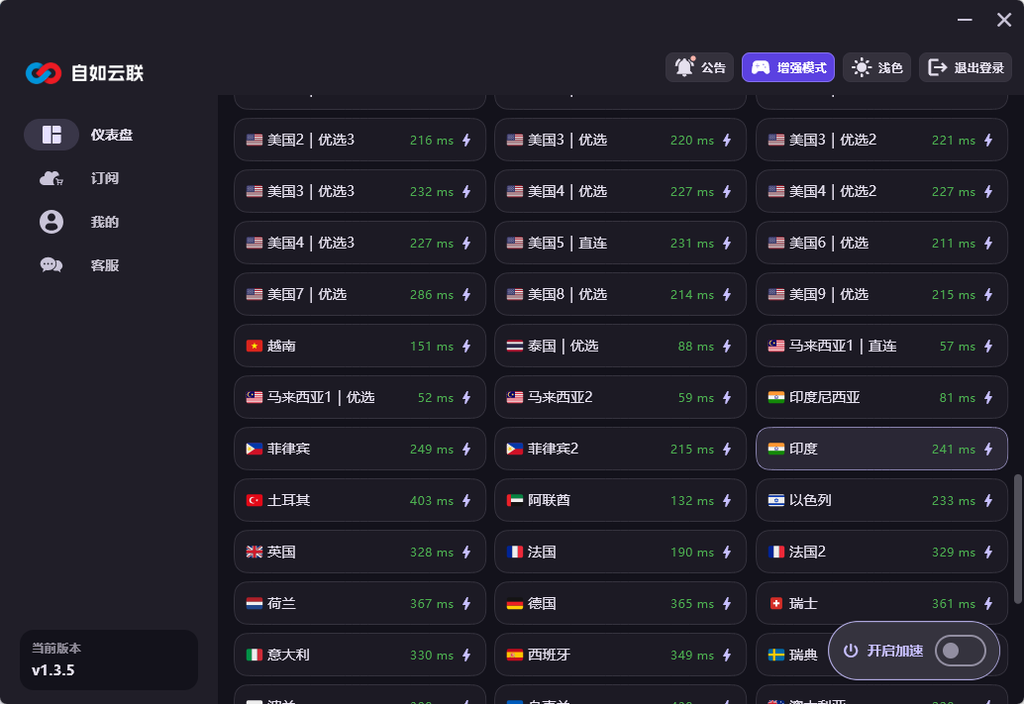This screenshot has width=1024, height=704.
Task: Click the lightning icon for 越南 node
Action: (467, 346)
